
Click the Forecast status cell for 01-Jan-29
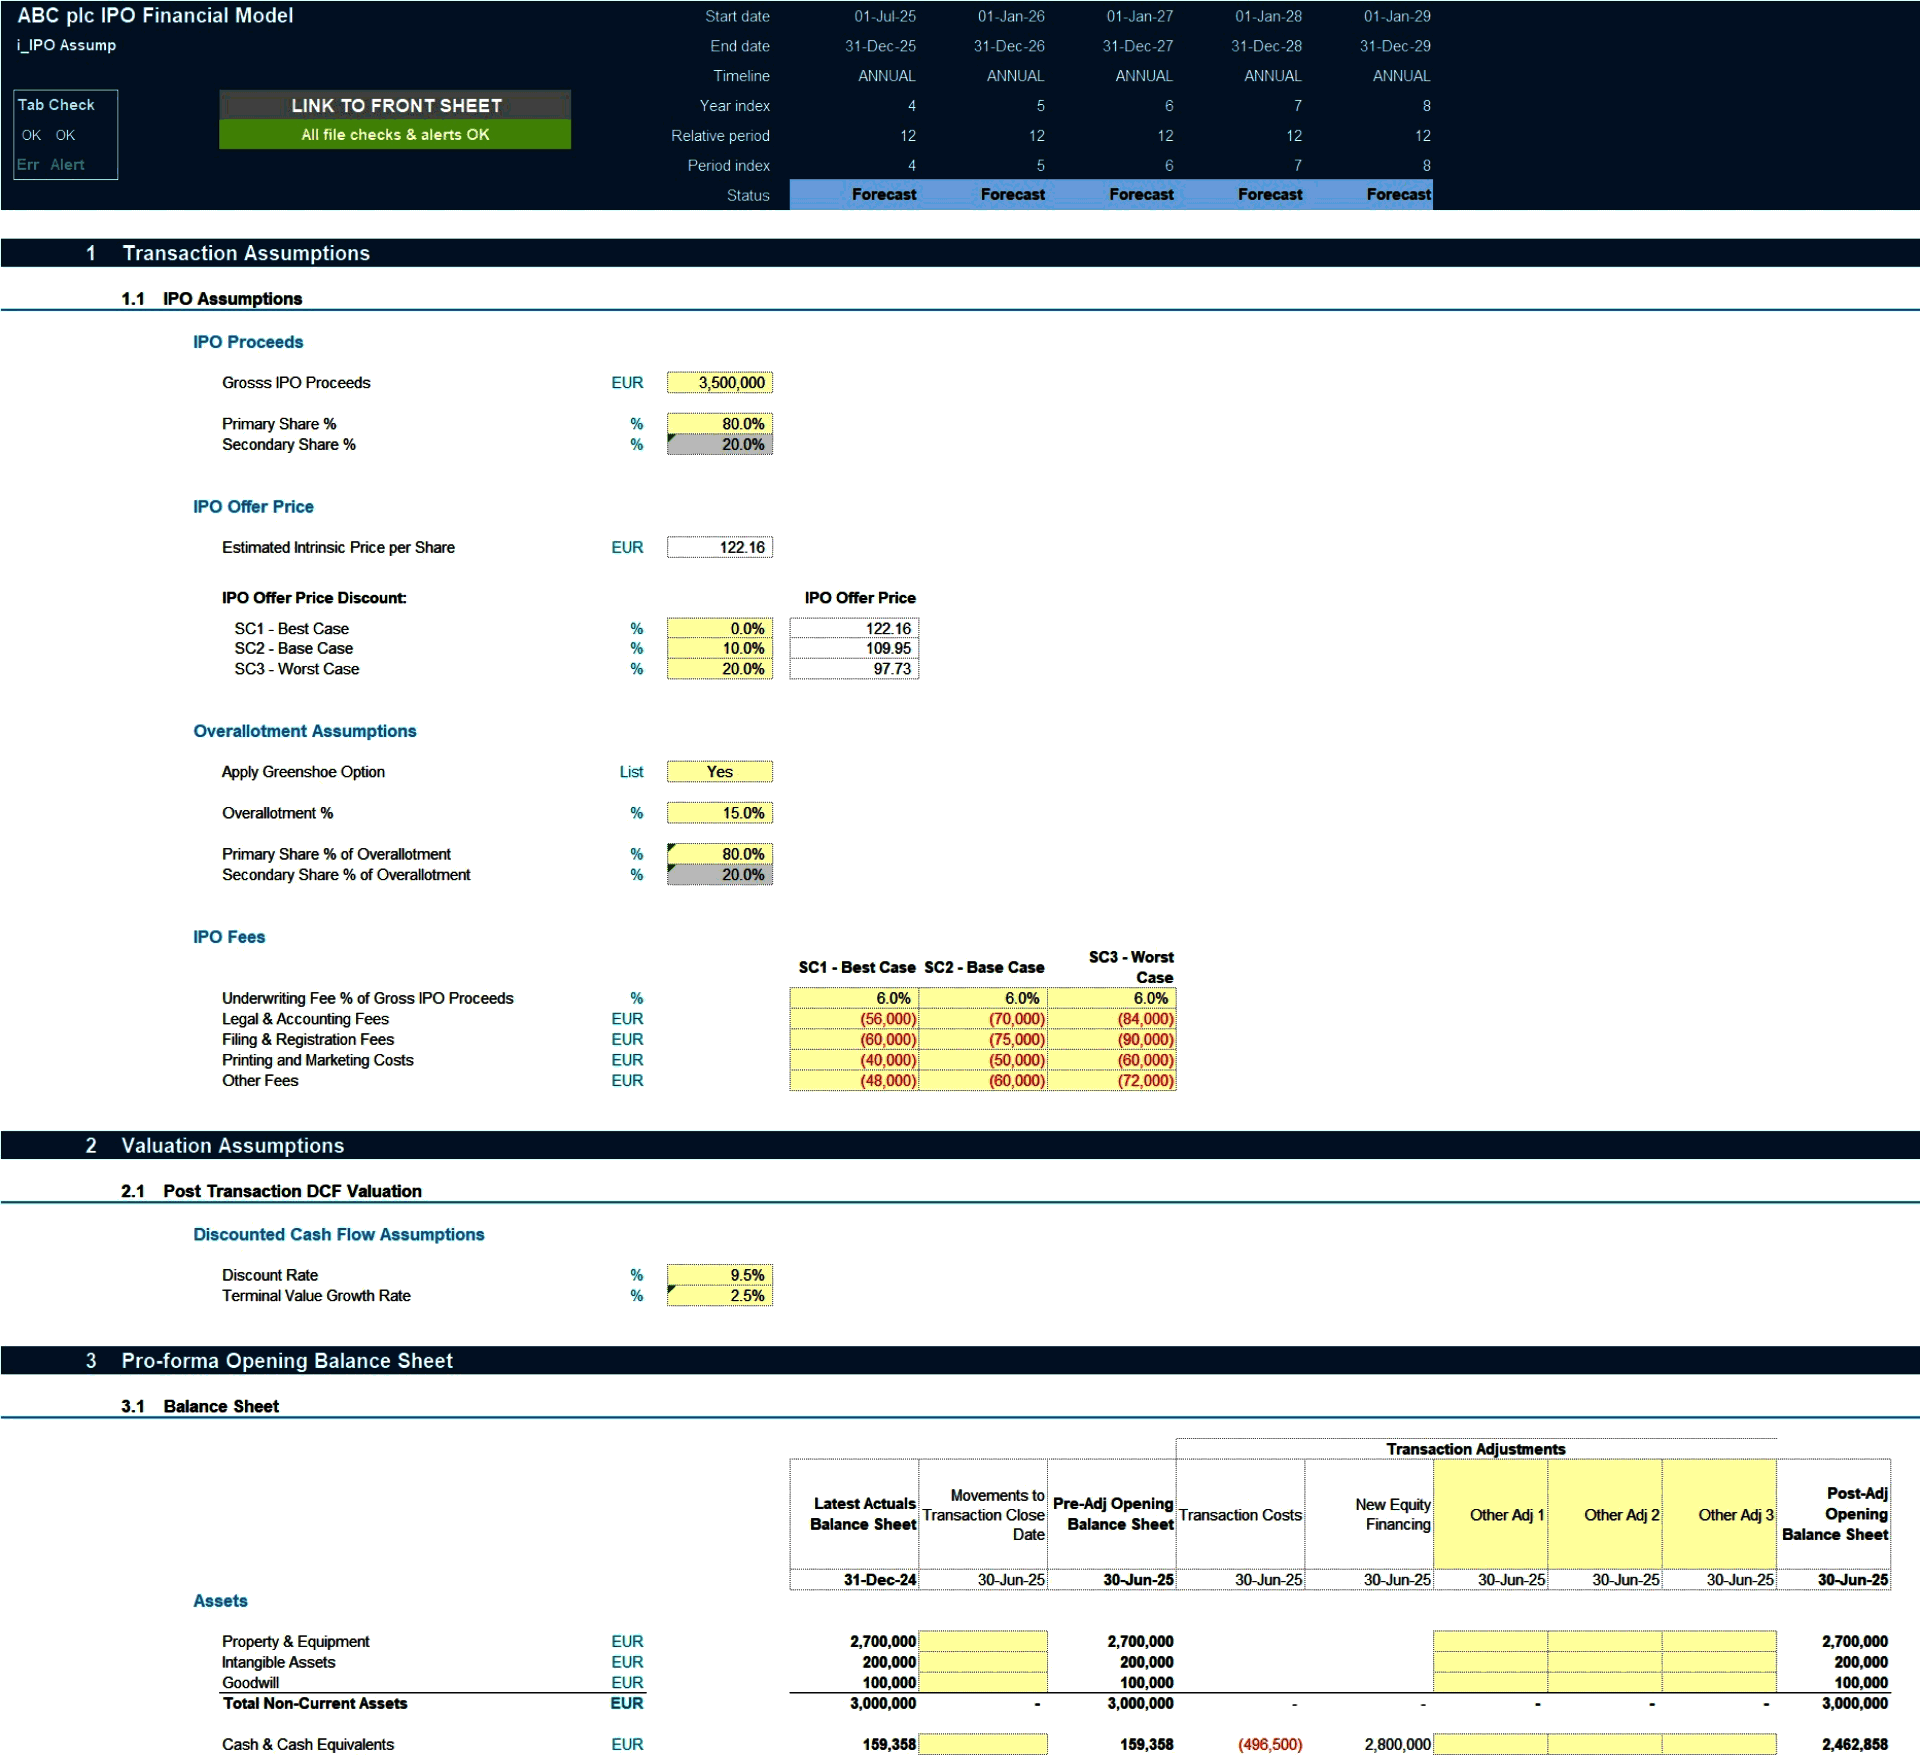tap(1369, 195)
